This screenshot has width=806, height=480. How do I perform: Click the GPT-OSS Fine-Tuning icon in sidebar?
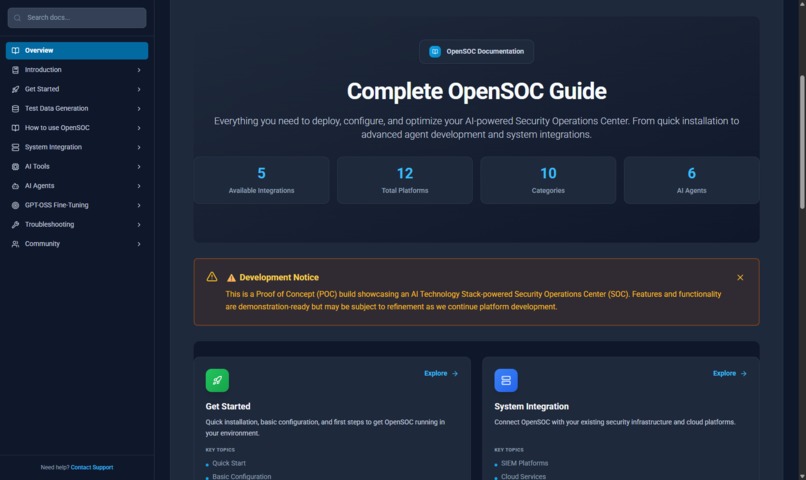[15, 205]
